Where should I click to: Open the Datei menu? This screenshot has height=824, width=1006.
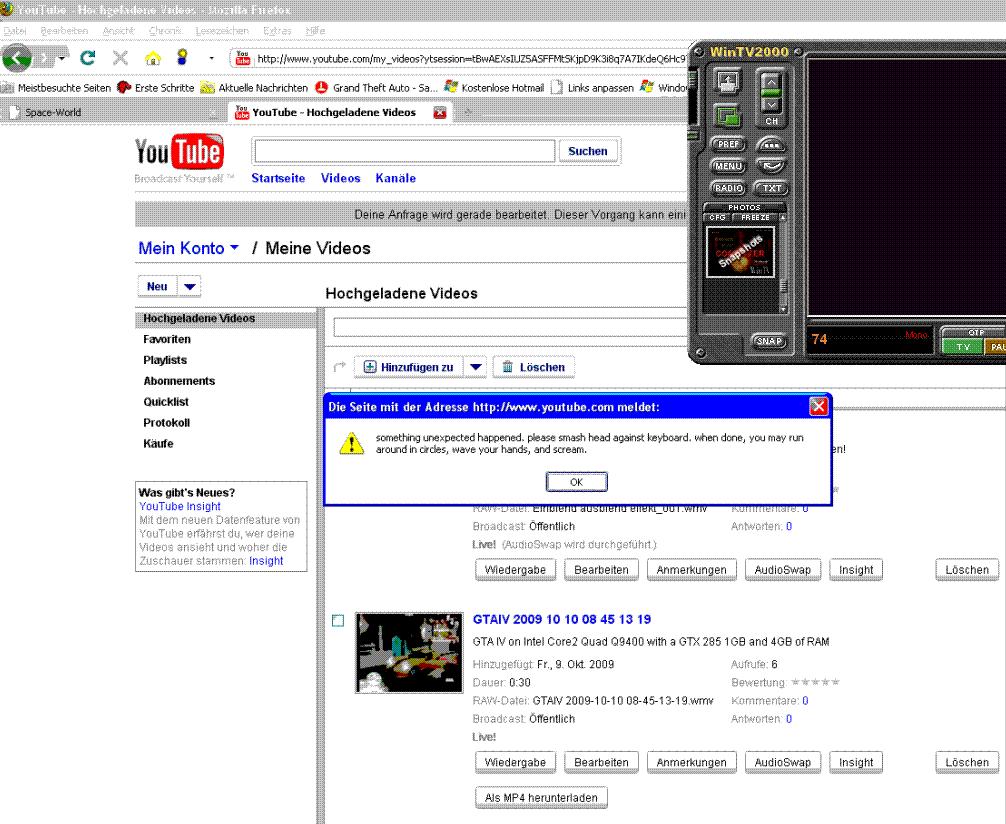pyautogui.click(x=14, y=31)
